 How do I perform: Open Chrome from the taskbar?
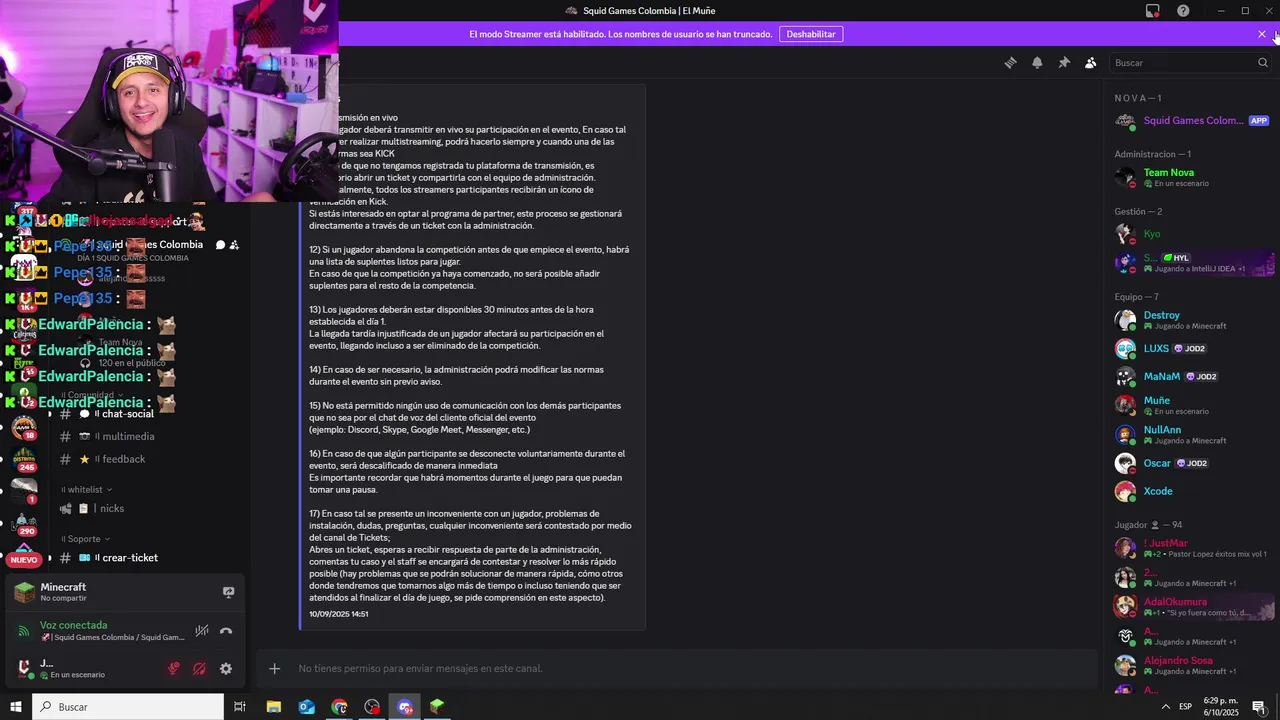pyautogui.click(x=340, y=707)
